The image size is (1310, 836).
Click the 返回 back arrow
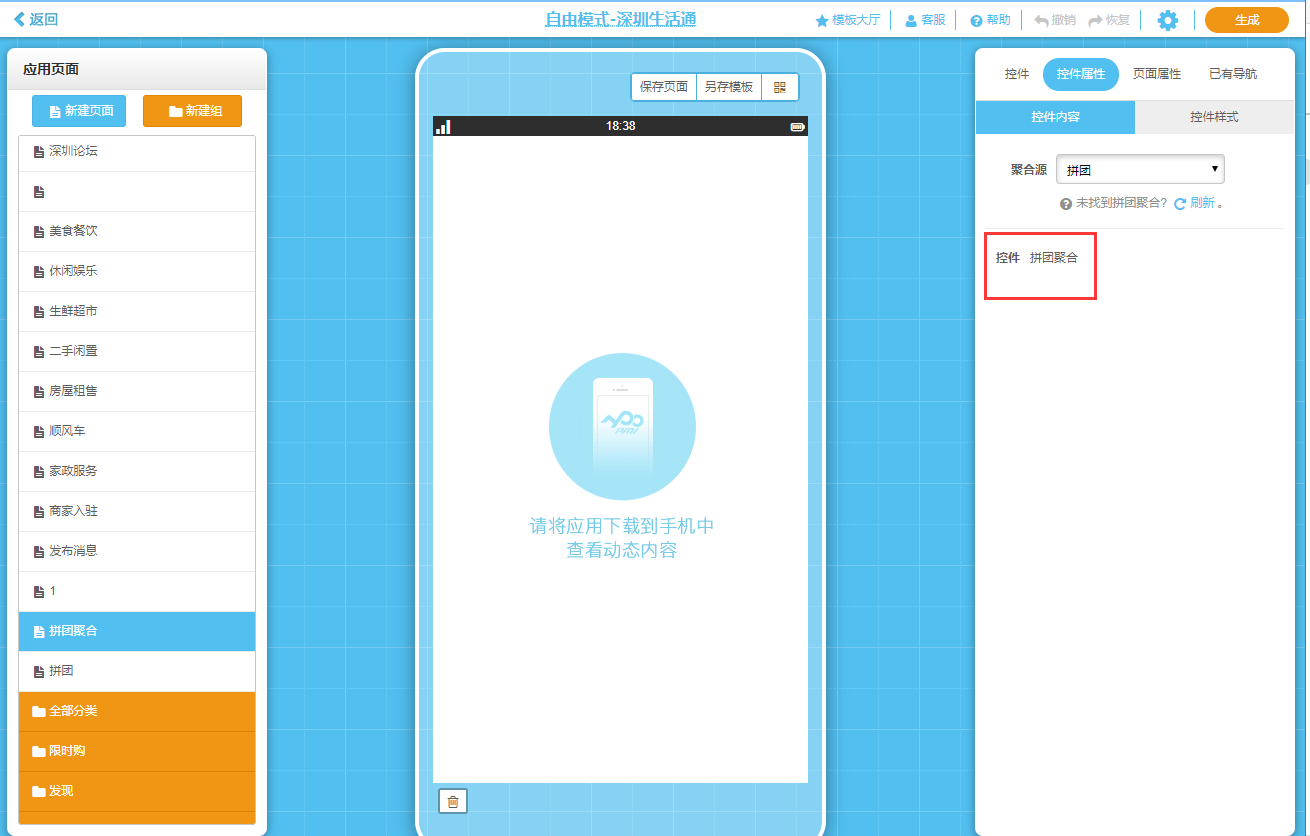36,19
